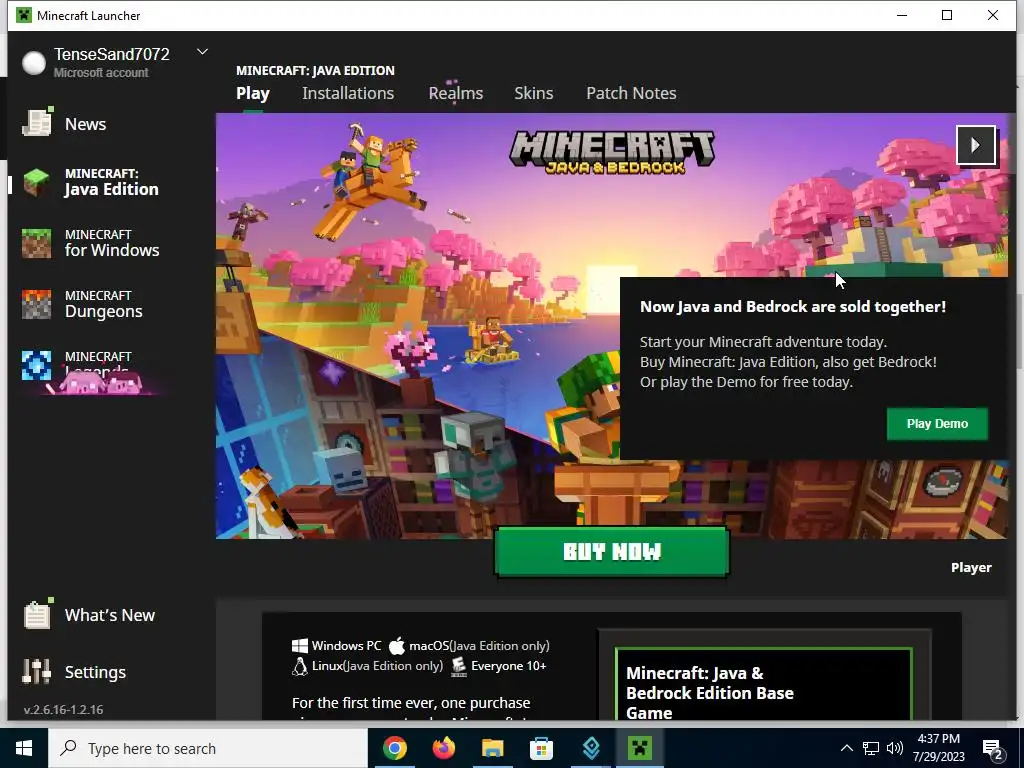The height and width of the screenshot is (768, 1024).
Task: Click the taskbar clock showing 4:37 PM
Action: point(938,748)
